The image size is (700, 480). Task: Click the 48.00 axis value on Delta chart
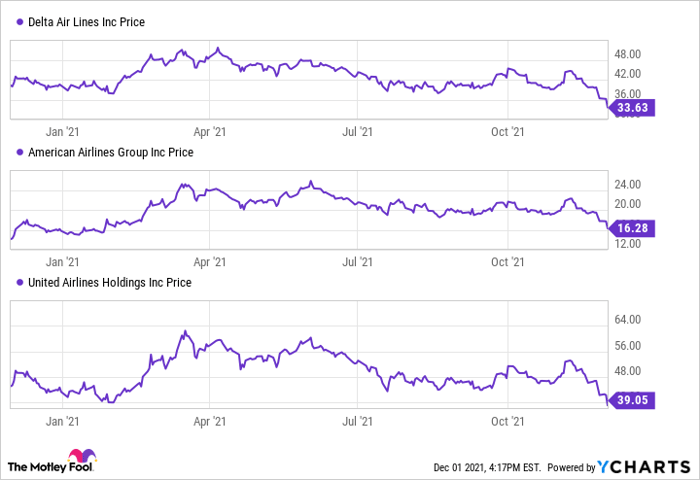click(x=627, y=54)
